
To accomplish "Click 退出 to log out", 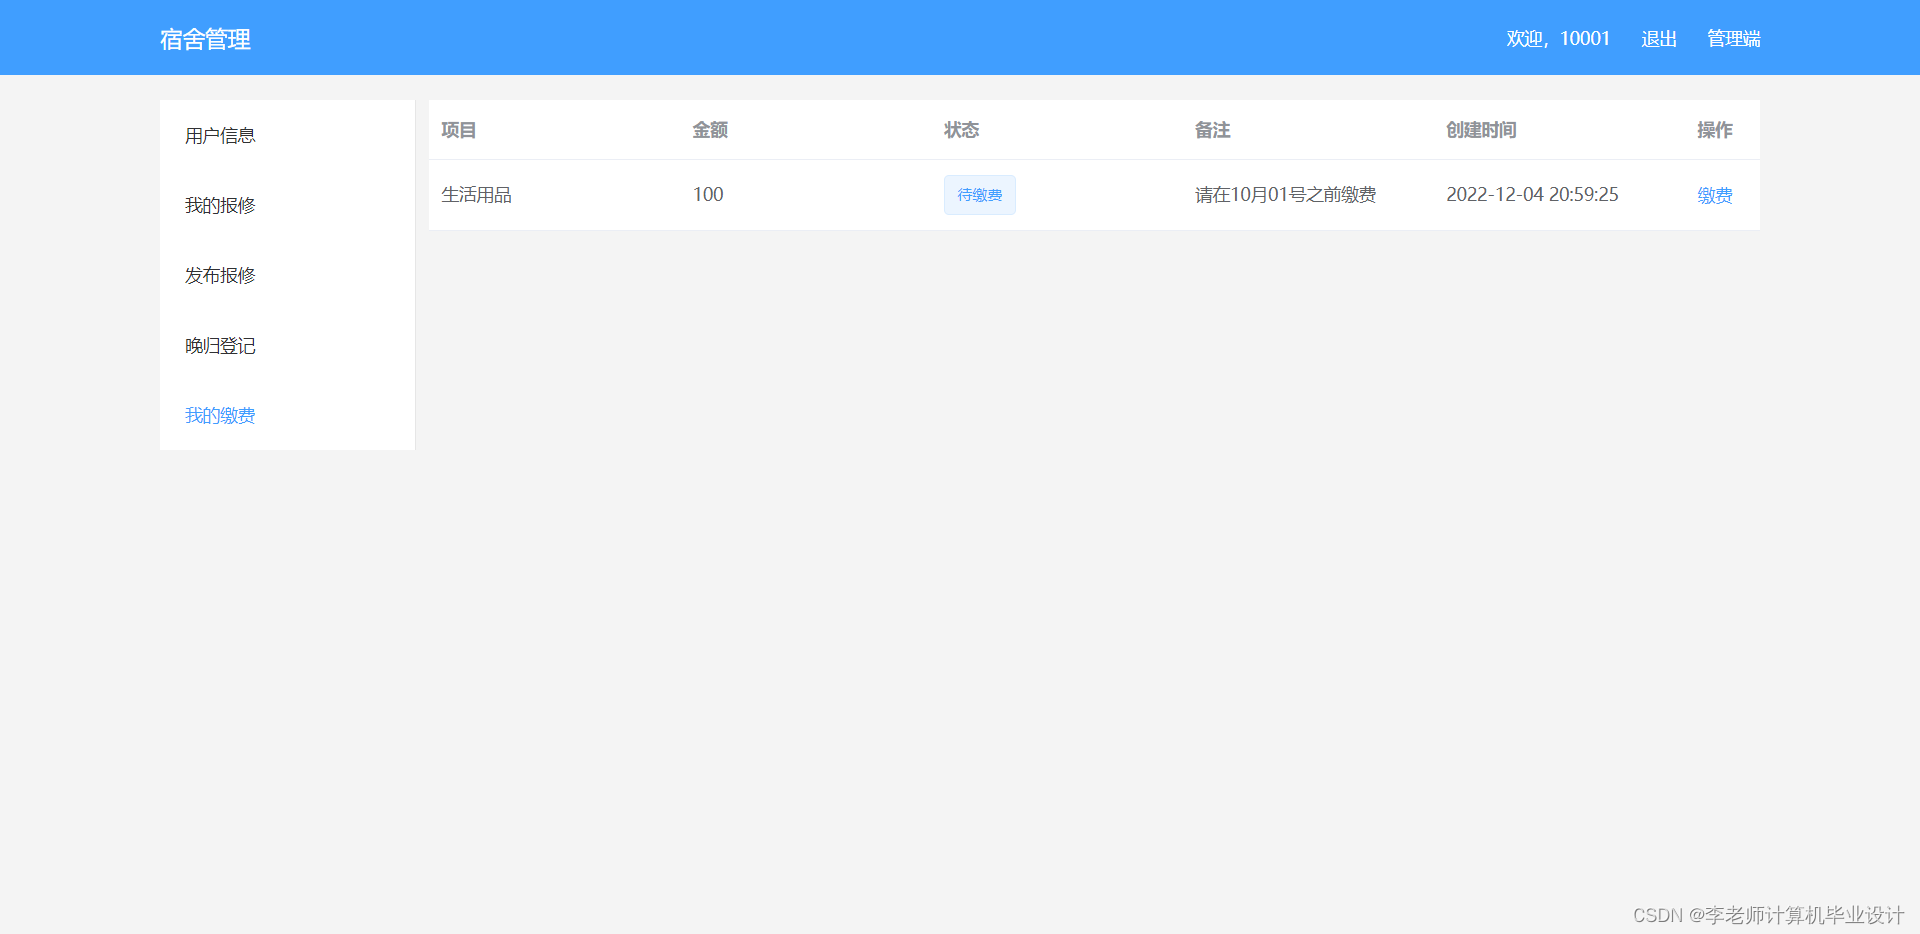I will click(x=1658, y=38).
